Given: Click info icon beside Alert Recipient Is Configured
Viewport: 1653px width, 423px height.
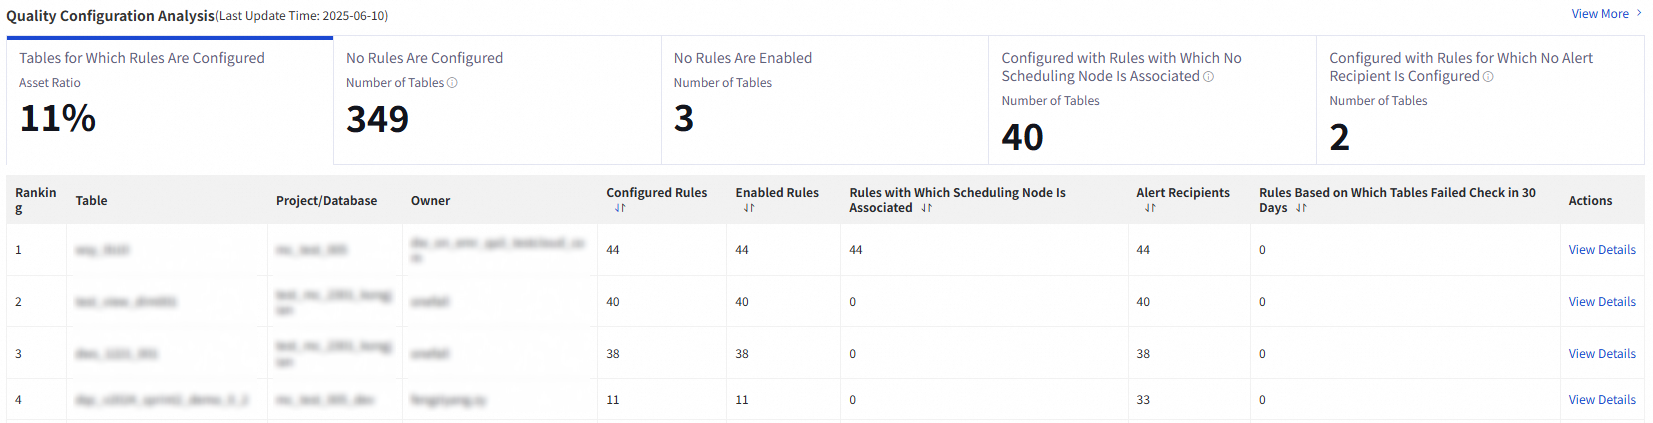Looking at the screenshot, I should 1488,77.
